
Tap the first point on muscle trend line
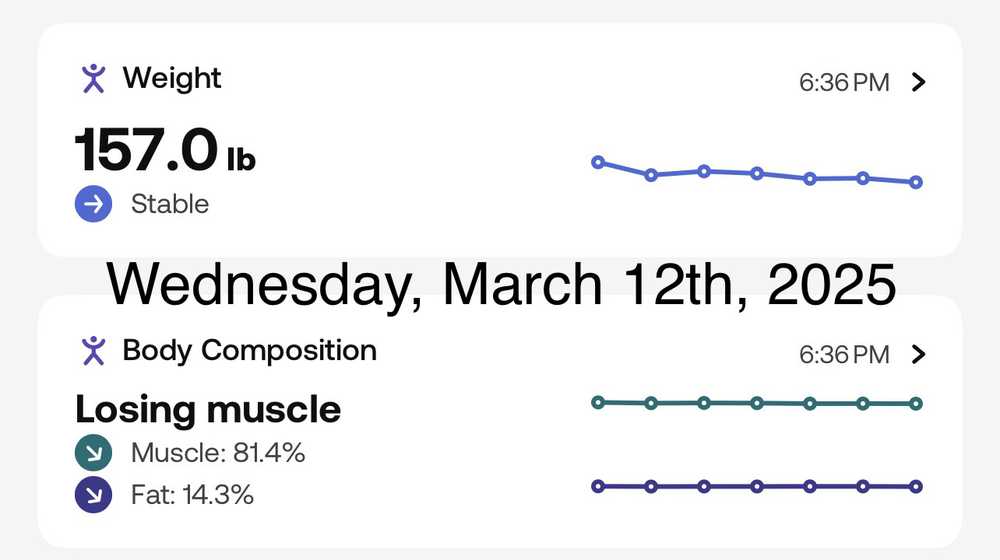pos(598,403)
